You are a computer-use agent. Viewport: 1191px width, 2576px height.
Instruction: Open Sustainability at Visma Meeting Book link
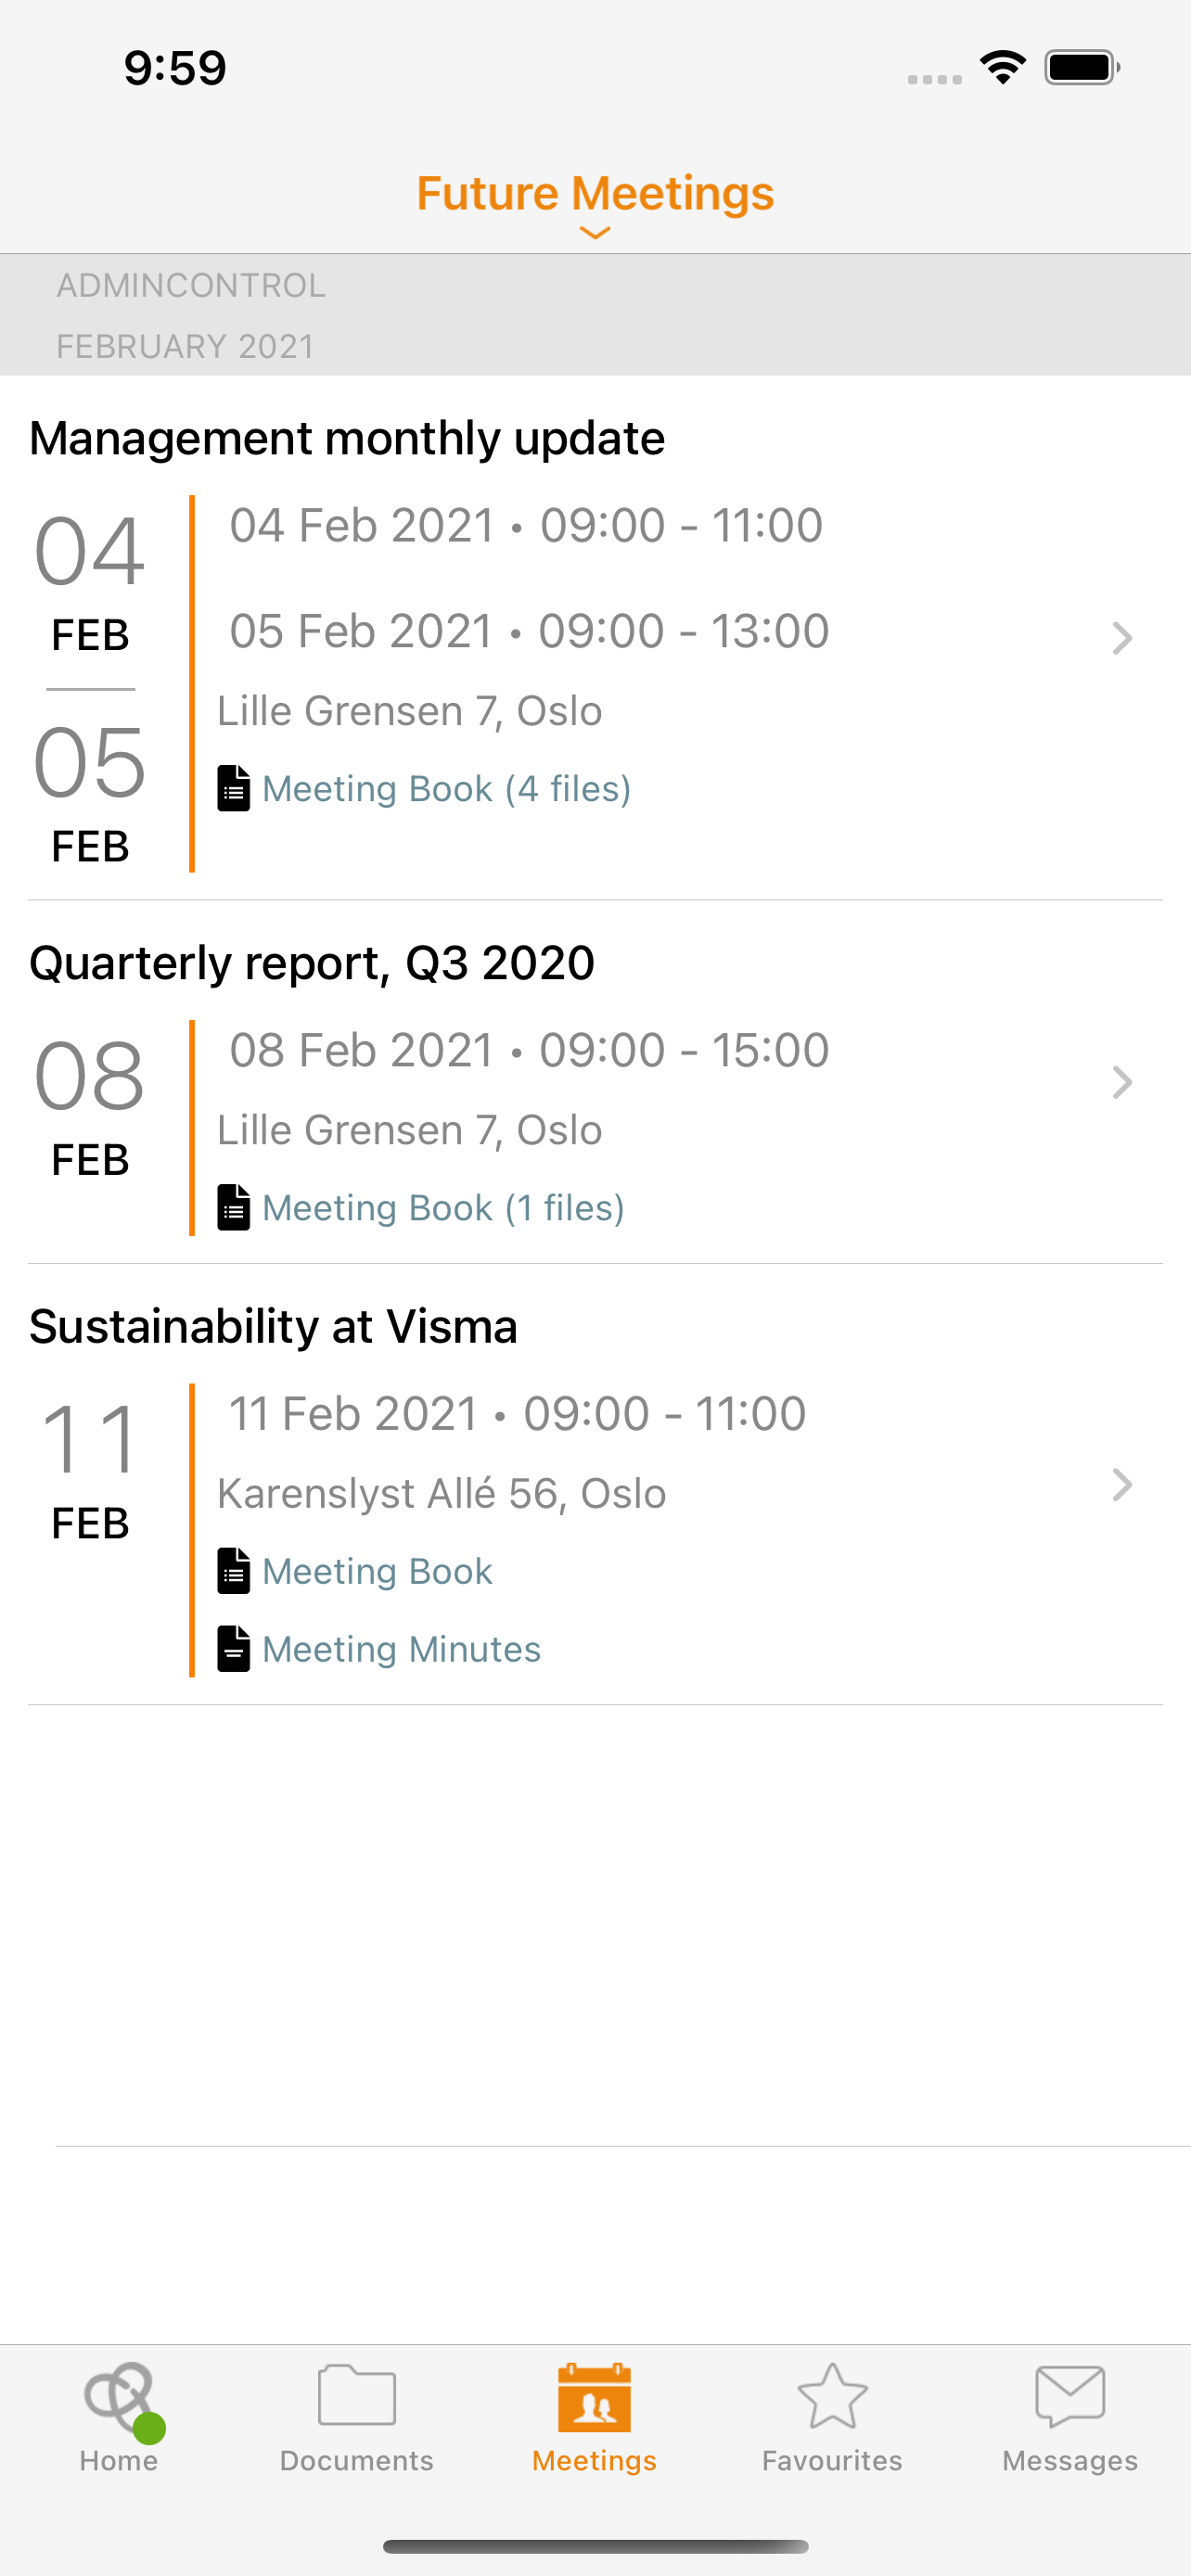pyautogui.click(x=377, y=1571)
